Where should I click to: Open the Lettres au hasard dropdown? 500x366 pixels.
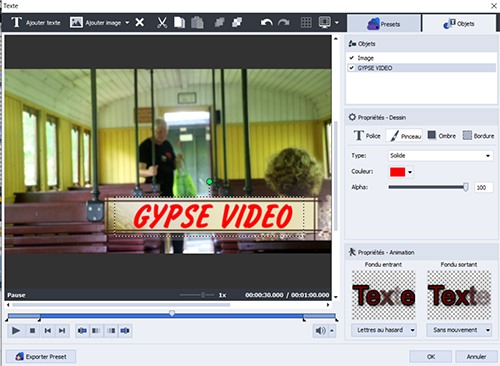tap(384, 330)
